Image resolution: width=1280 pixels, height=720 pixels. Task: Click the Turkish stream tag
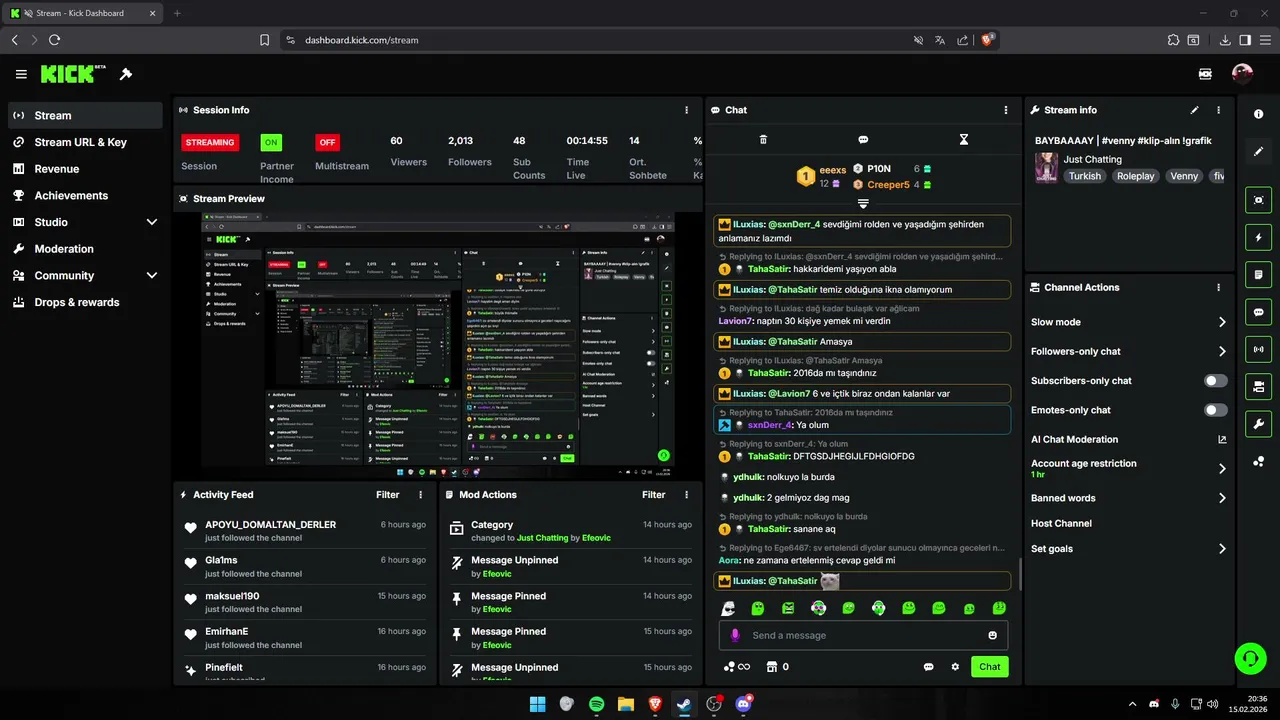pos(1084,176)
